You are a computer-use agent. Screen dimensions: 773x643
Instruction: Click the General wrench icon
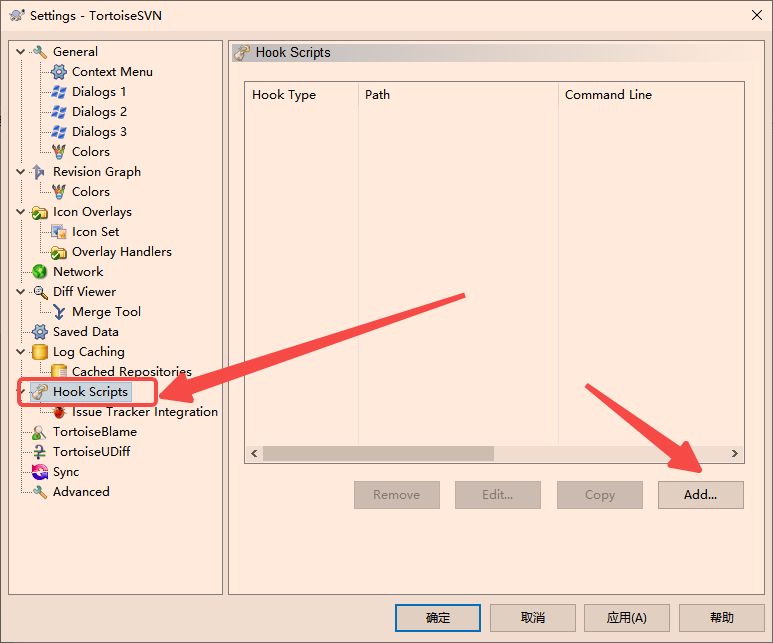[x=39, y=52]
